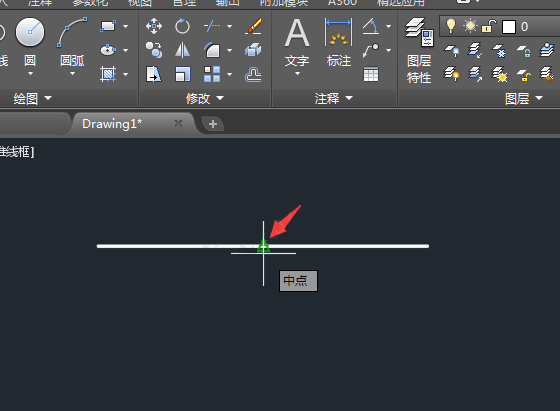Screen dimensions: 560x411
Task: Click the layer Off tool icon
Action: 451,51
